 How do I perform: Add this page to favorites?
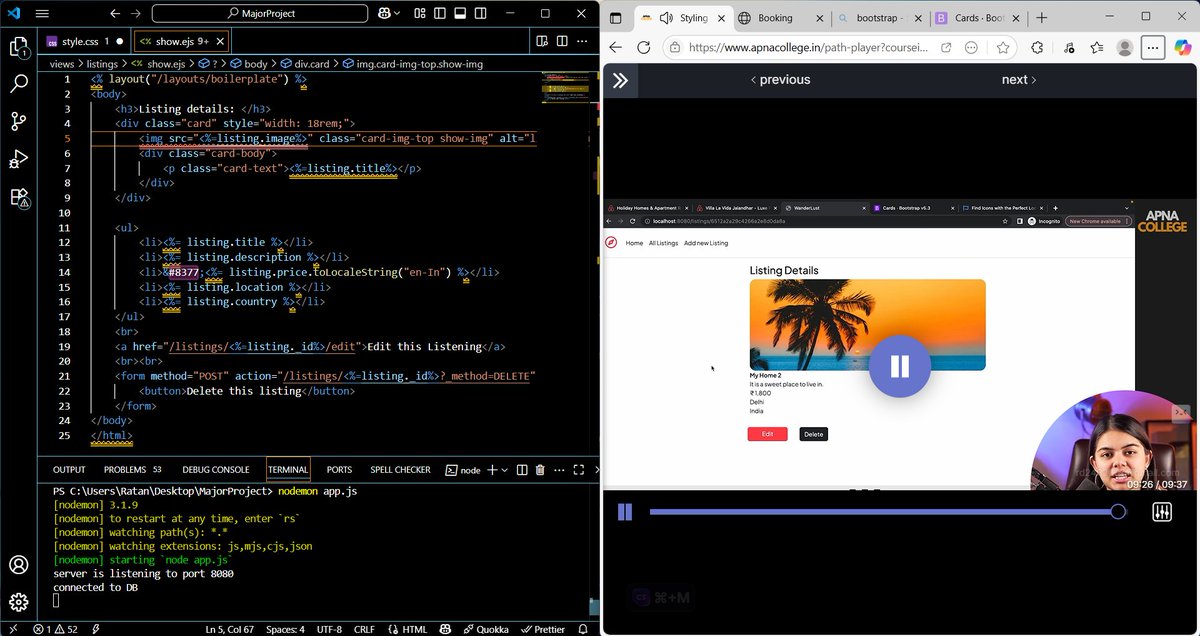1002,48
